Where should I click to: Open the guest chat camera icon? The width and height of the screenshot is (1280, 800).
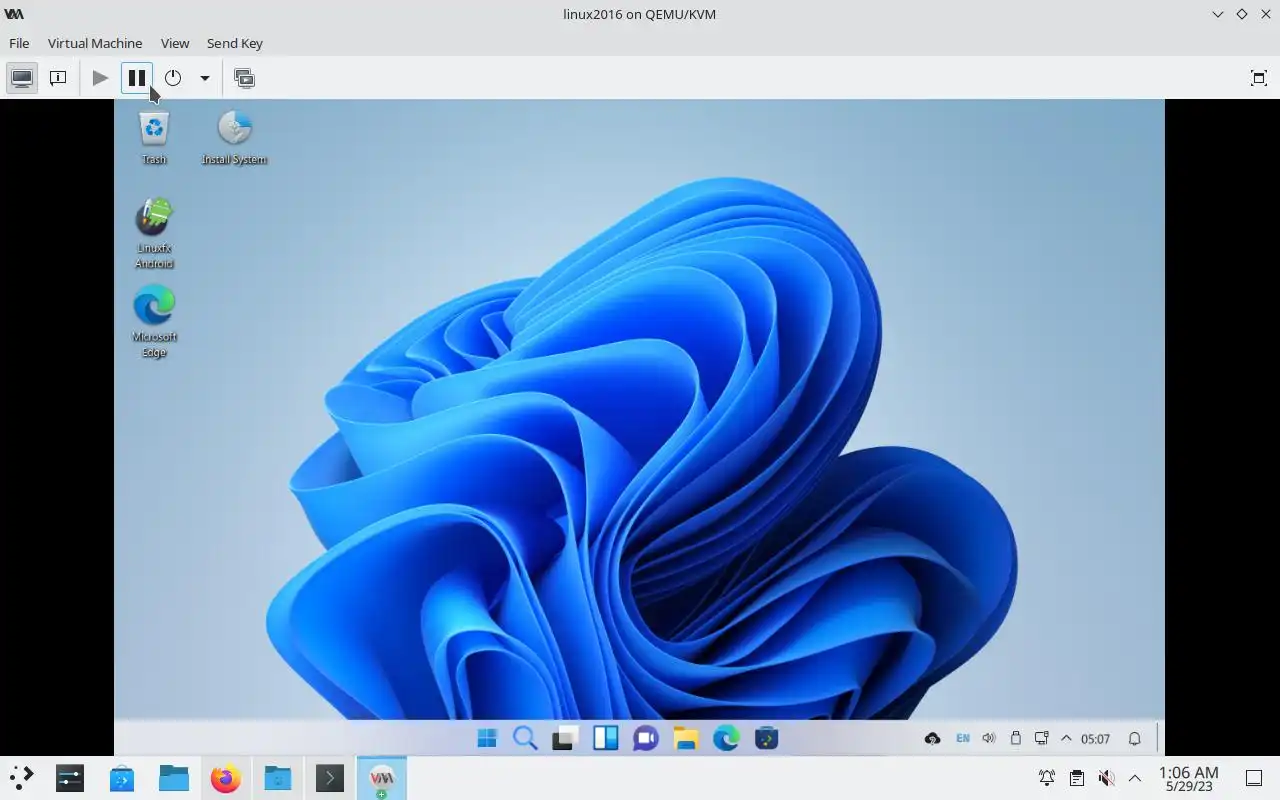click(646, 739)
